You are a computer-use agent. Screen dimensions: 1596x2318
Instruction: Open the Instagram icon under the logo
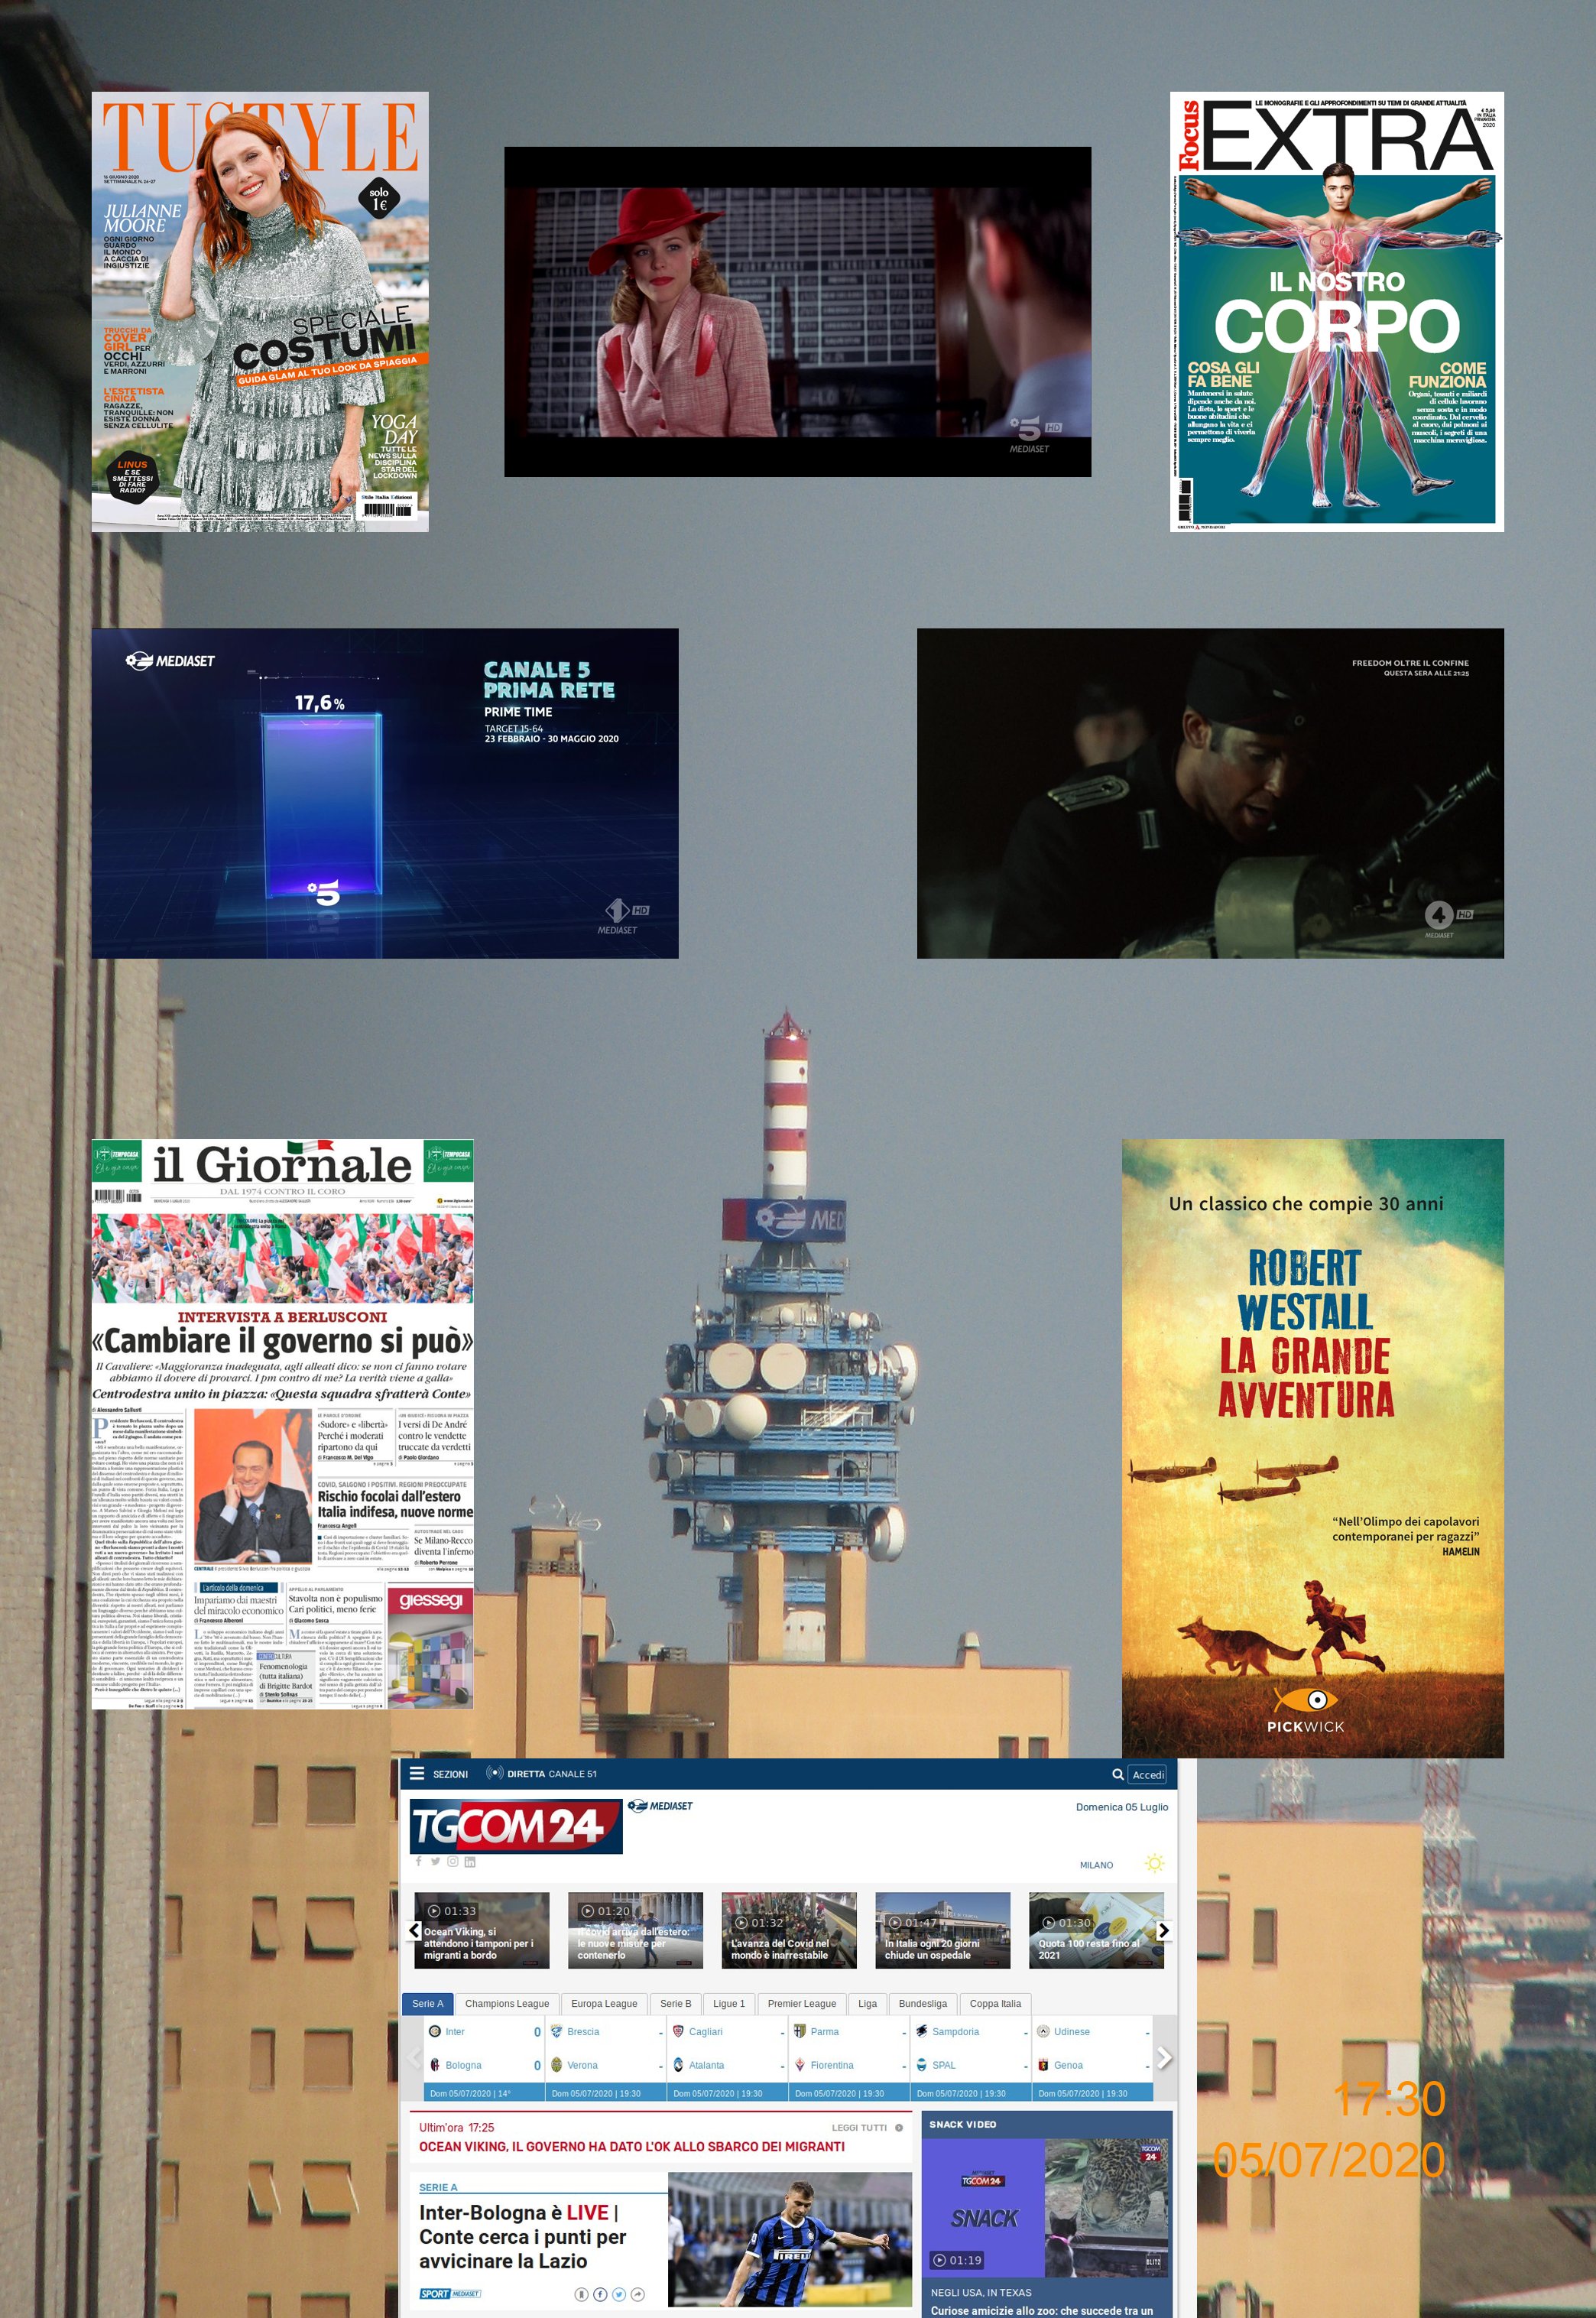pyautogui.click(x=452, y=1862)
